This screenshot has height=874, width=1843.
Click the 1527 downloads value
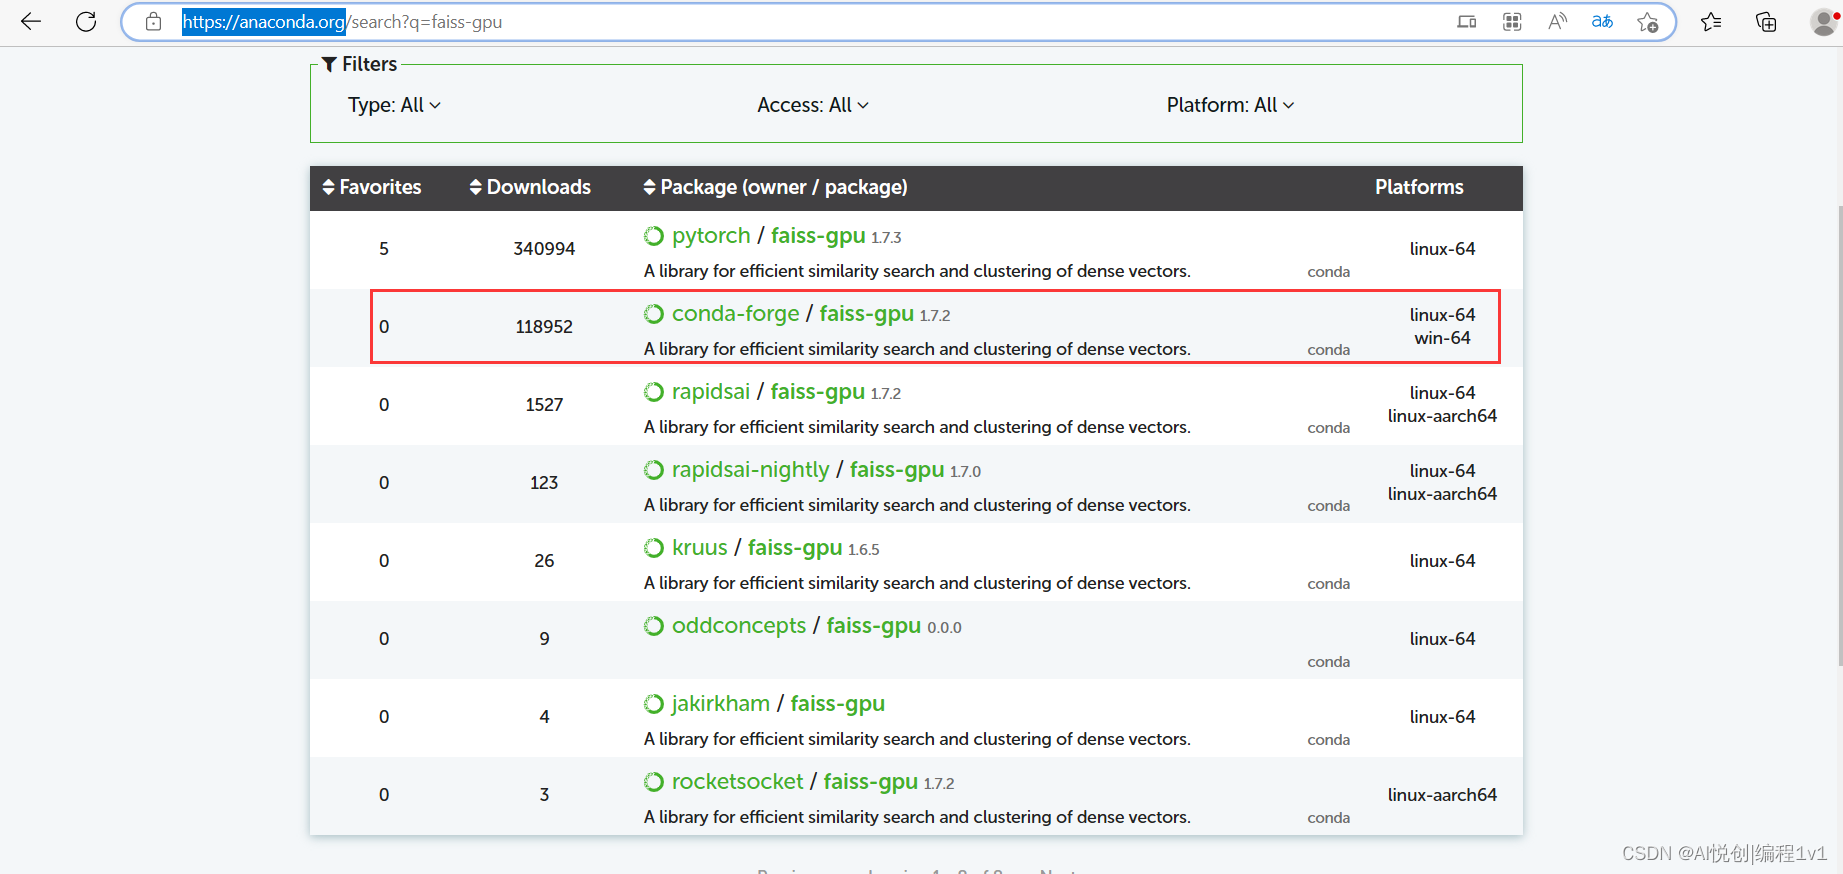click(x=544, y=405)
